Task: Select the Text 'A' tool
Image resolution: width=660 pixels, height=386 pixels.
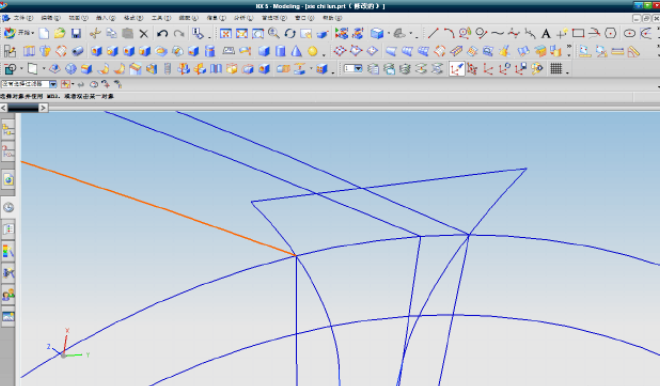Action: point(546,33)
